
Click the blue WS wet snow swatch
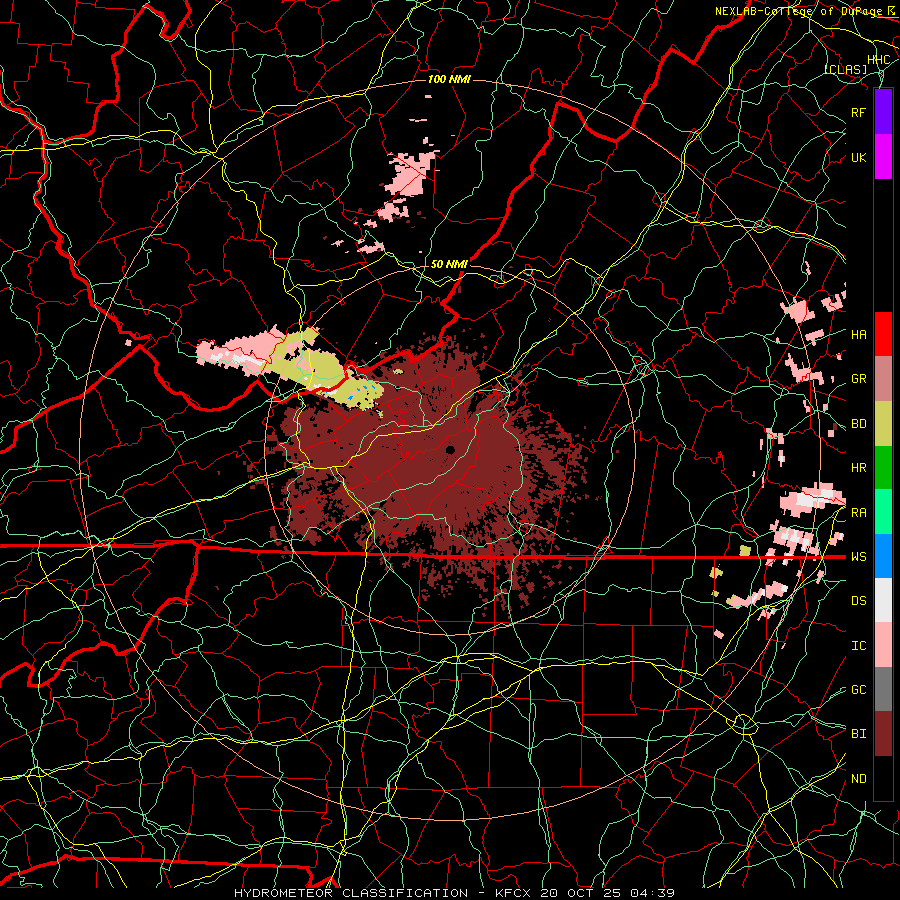pos(883,556)
